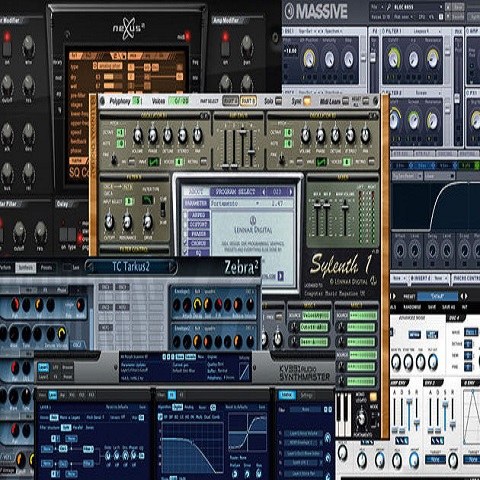480x480 pixels.
Task: Flip the 12/24 dB filter slope switch
Action: pyautogui.click(x=163, y=209)
